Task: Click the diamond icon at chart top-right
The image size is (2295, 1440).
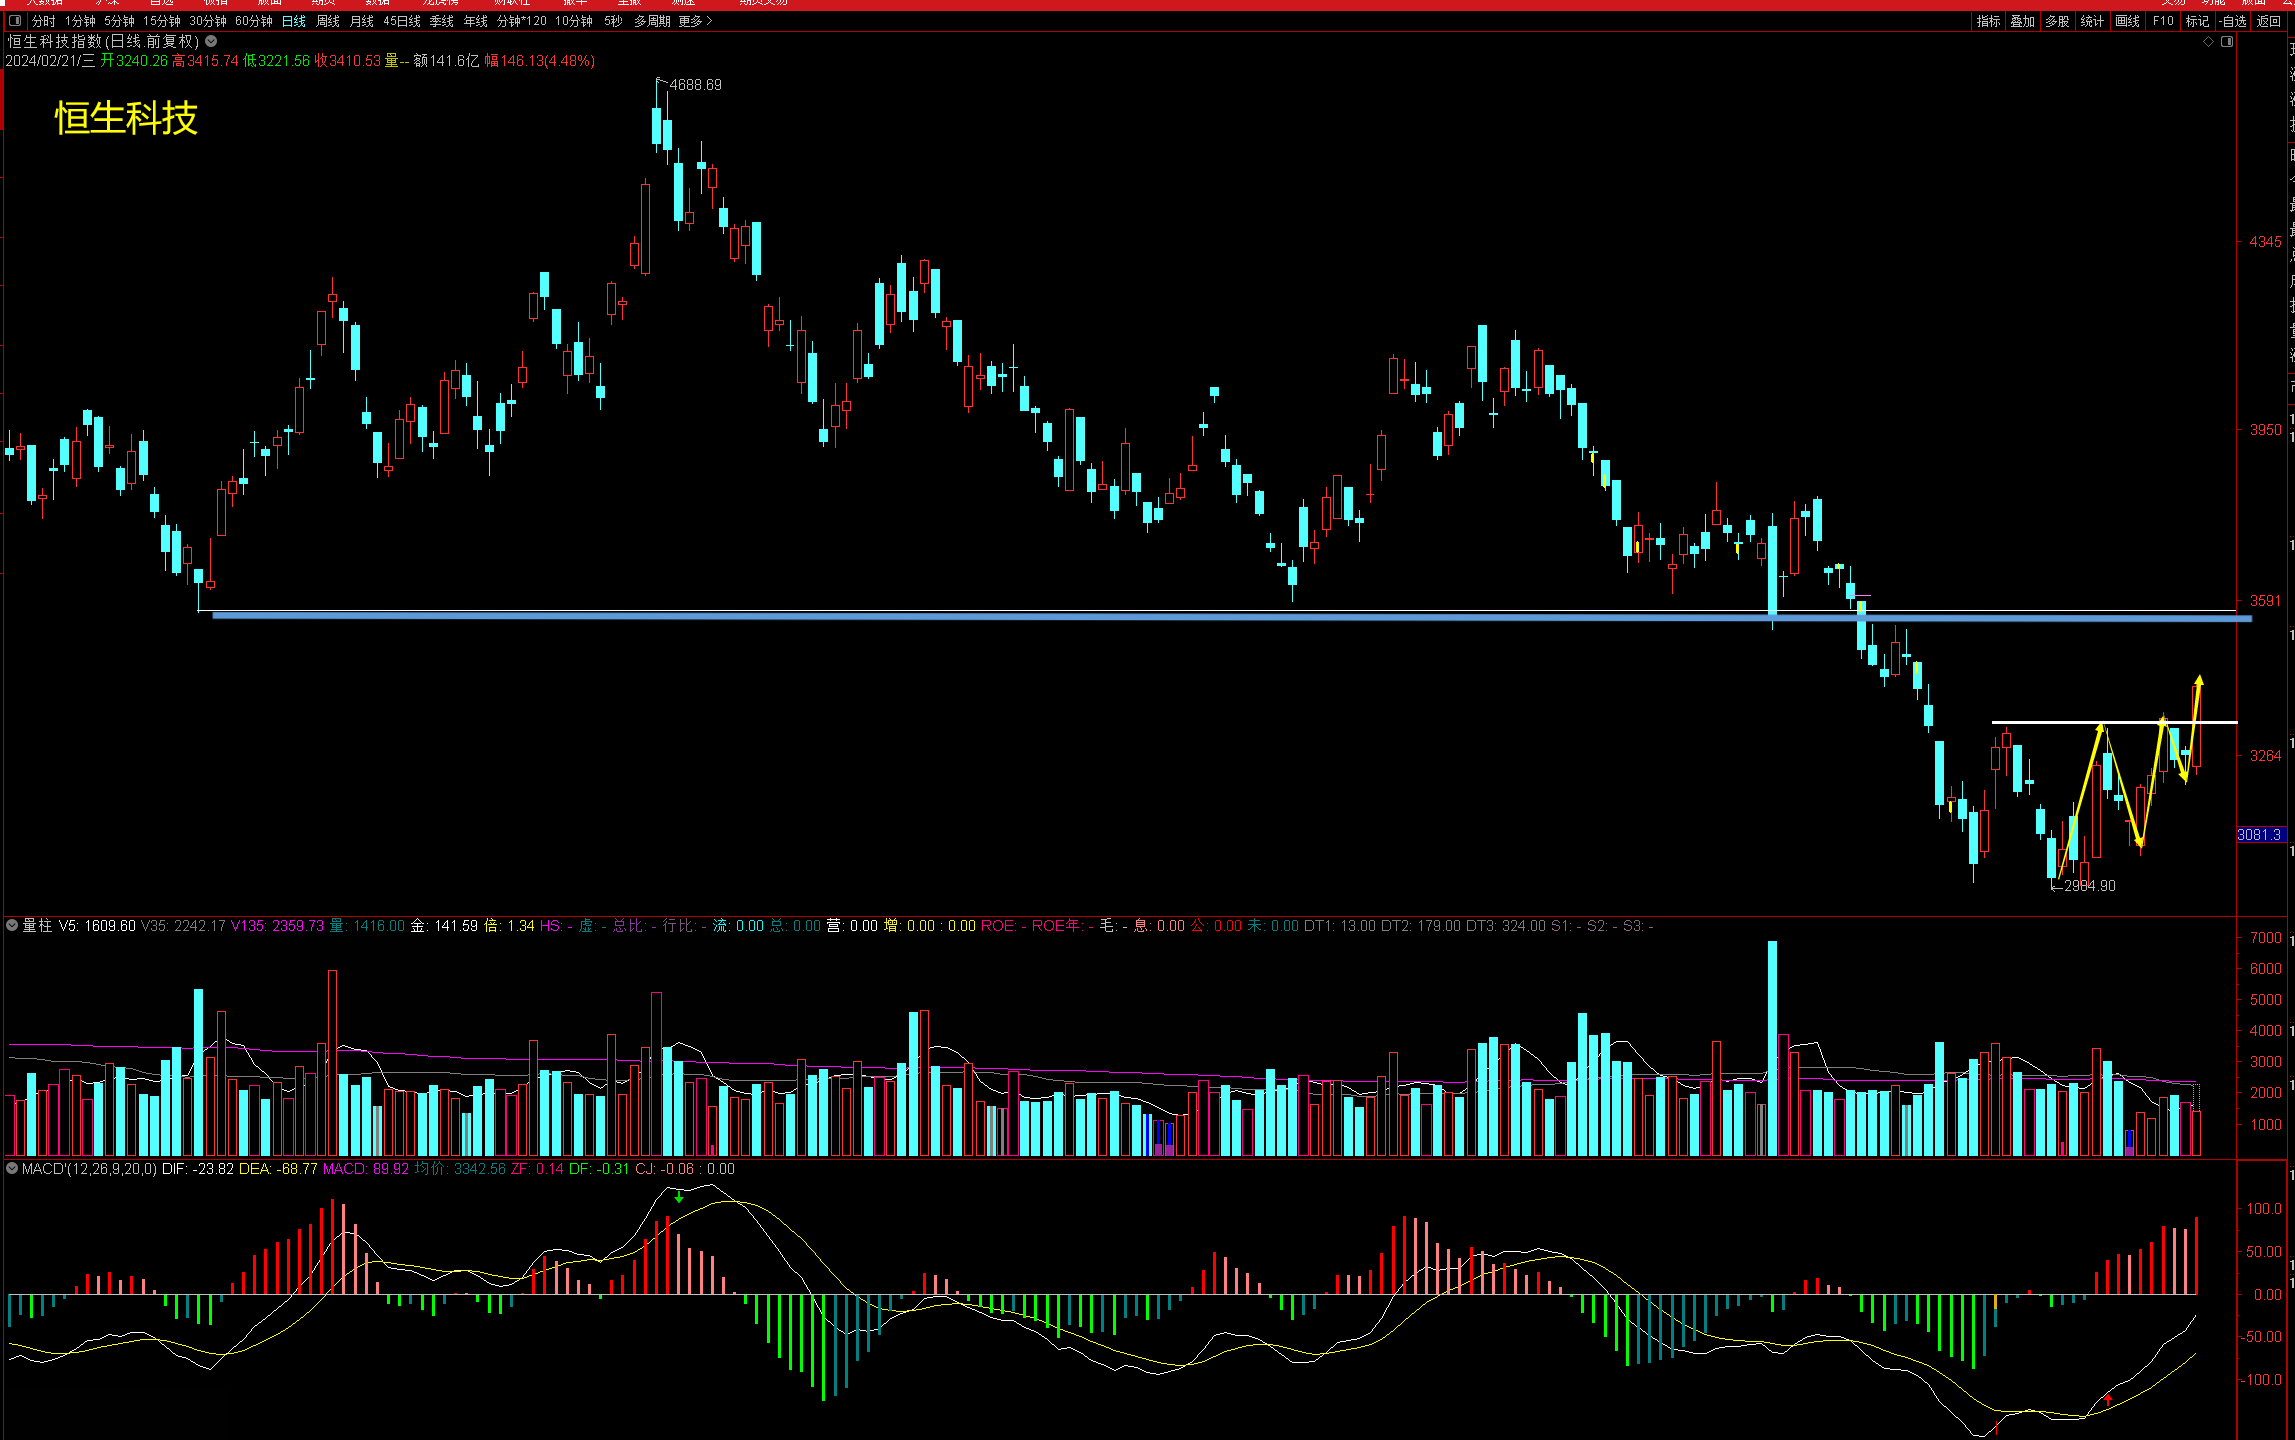Action: pos(2208,42)
